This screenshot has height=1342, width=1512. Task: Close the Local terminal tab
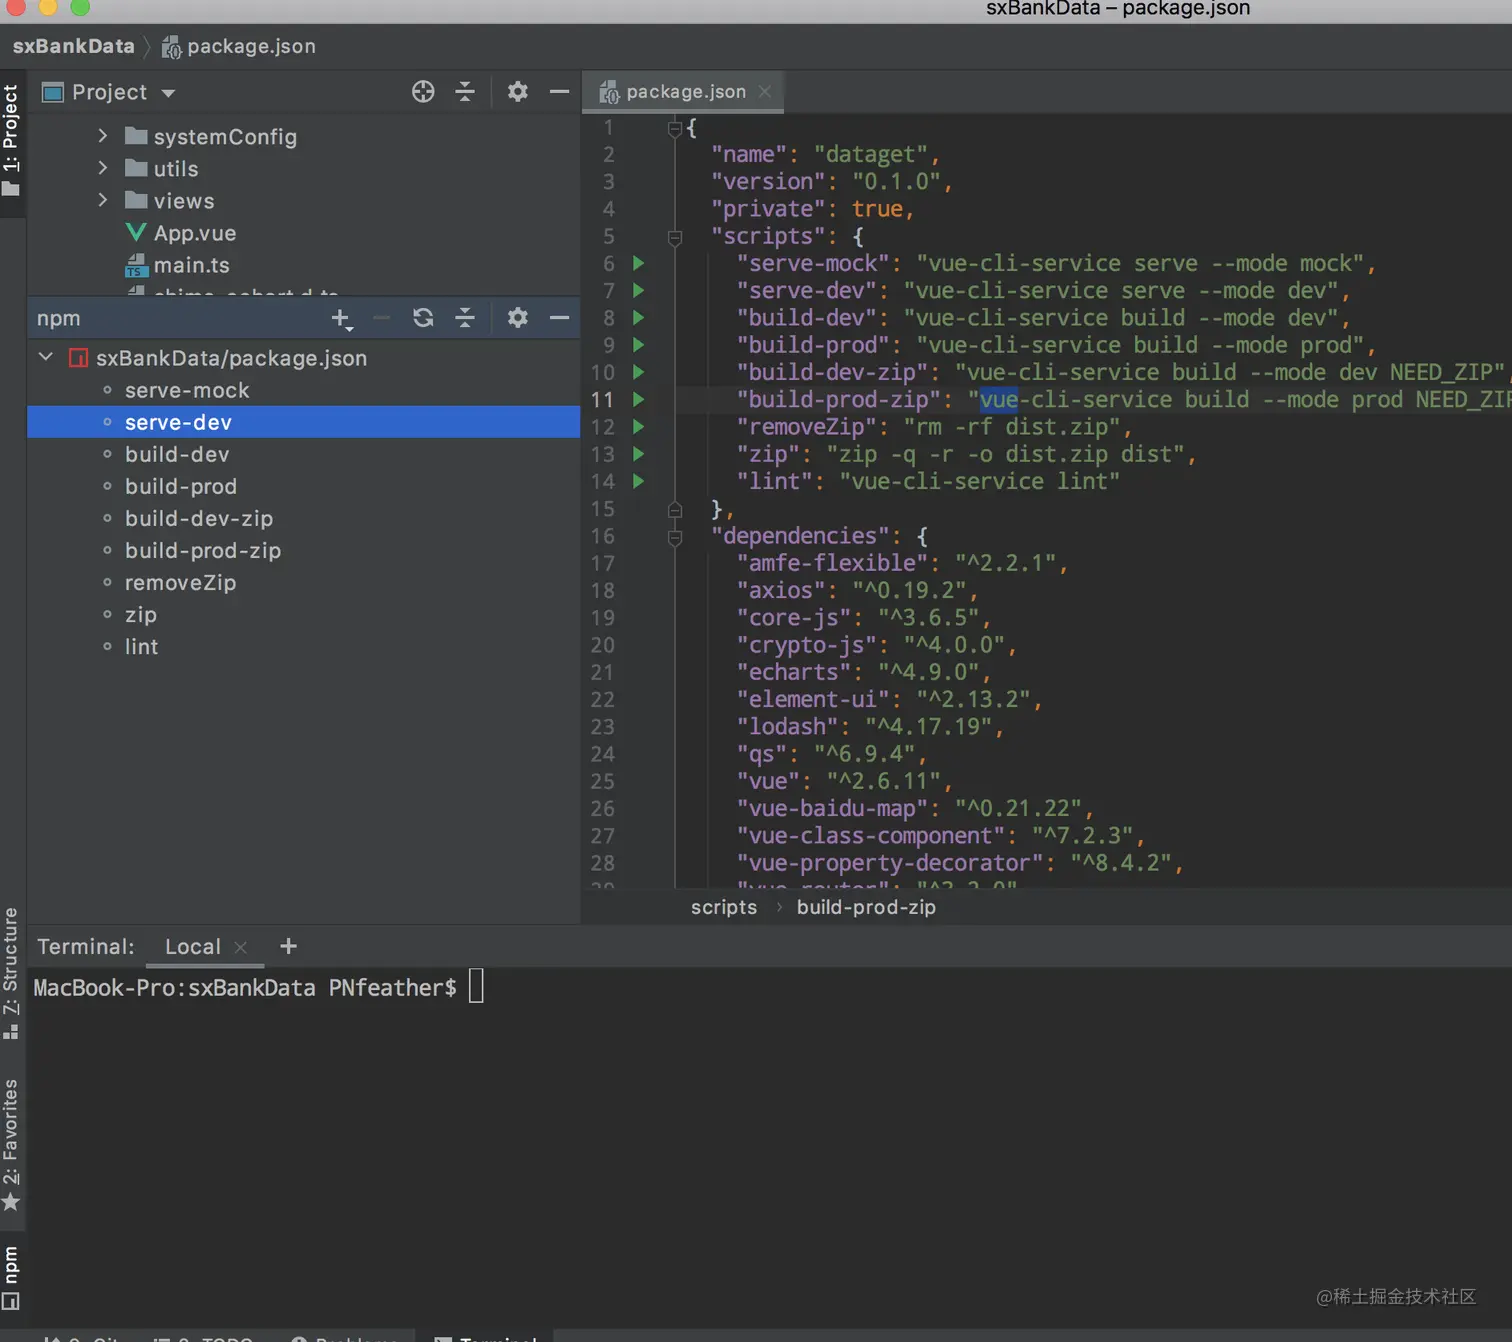click(240, 947)
